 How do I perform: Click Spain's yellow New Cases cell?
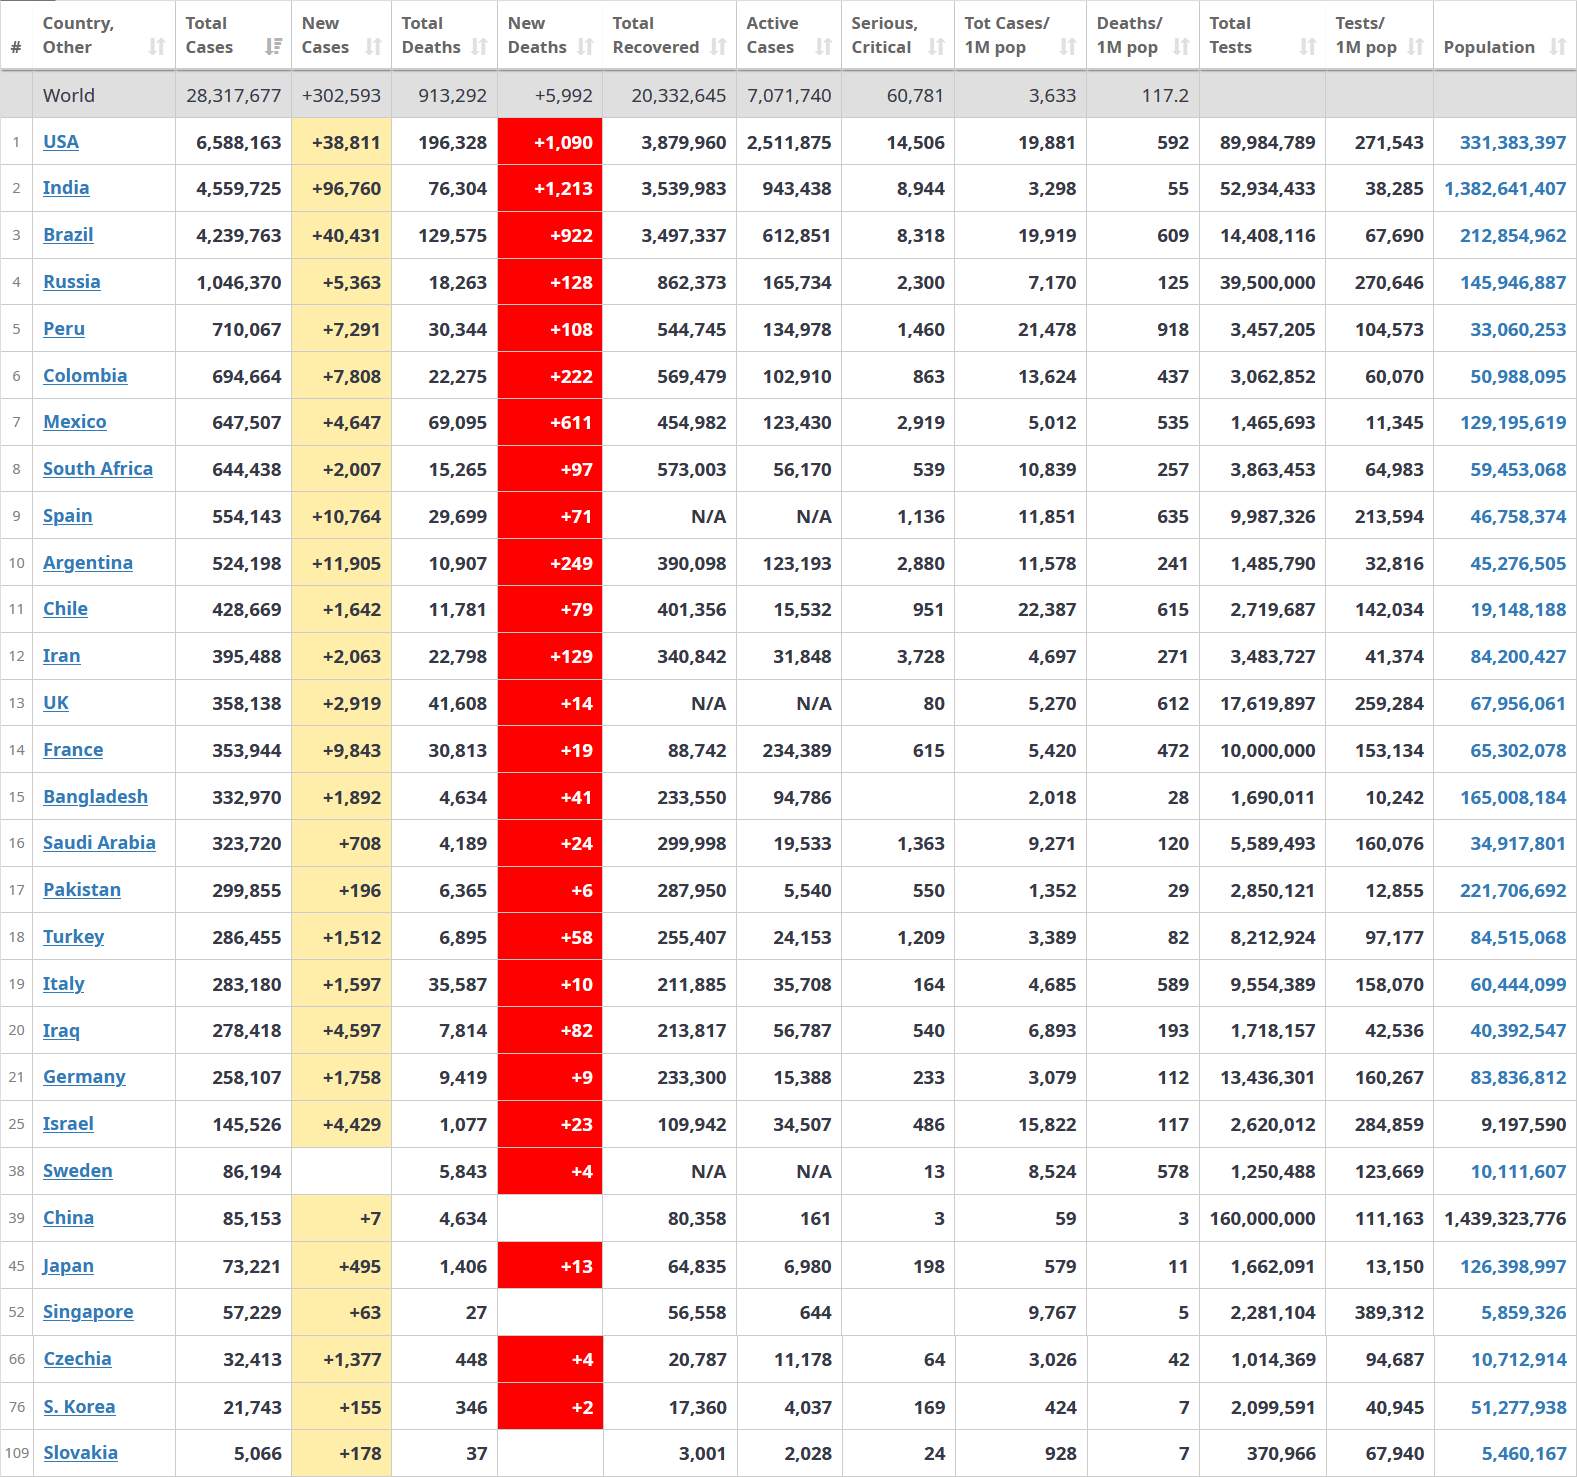[341, 517]
